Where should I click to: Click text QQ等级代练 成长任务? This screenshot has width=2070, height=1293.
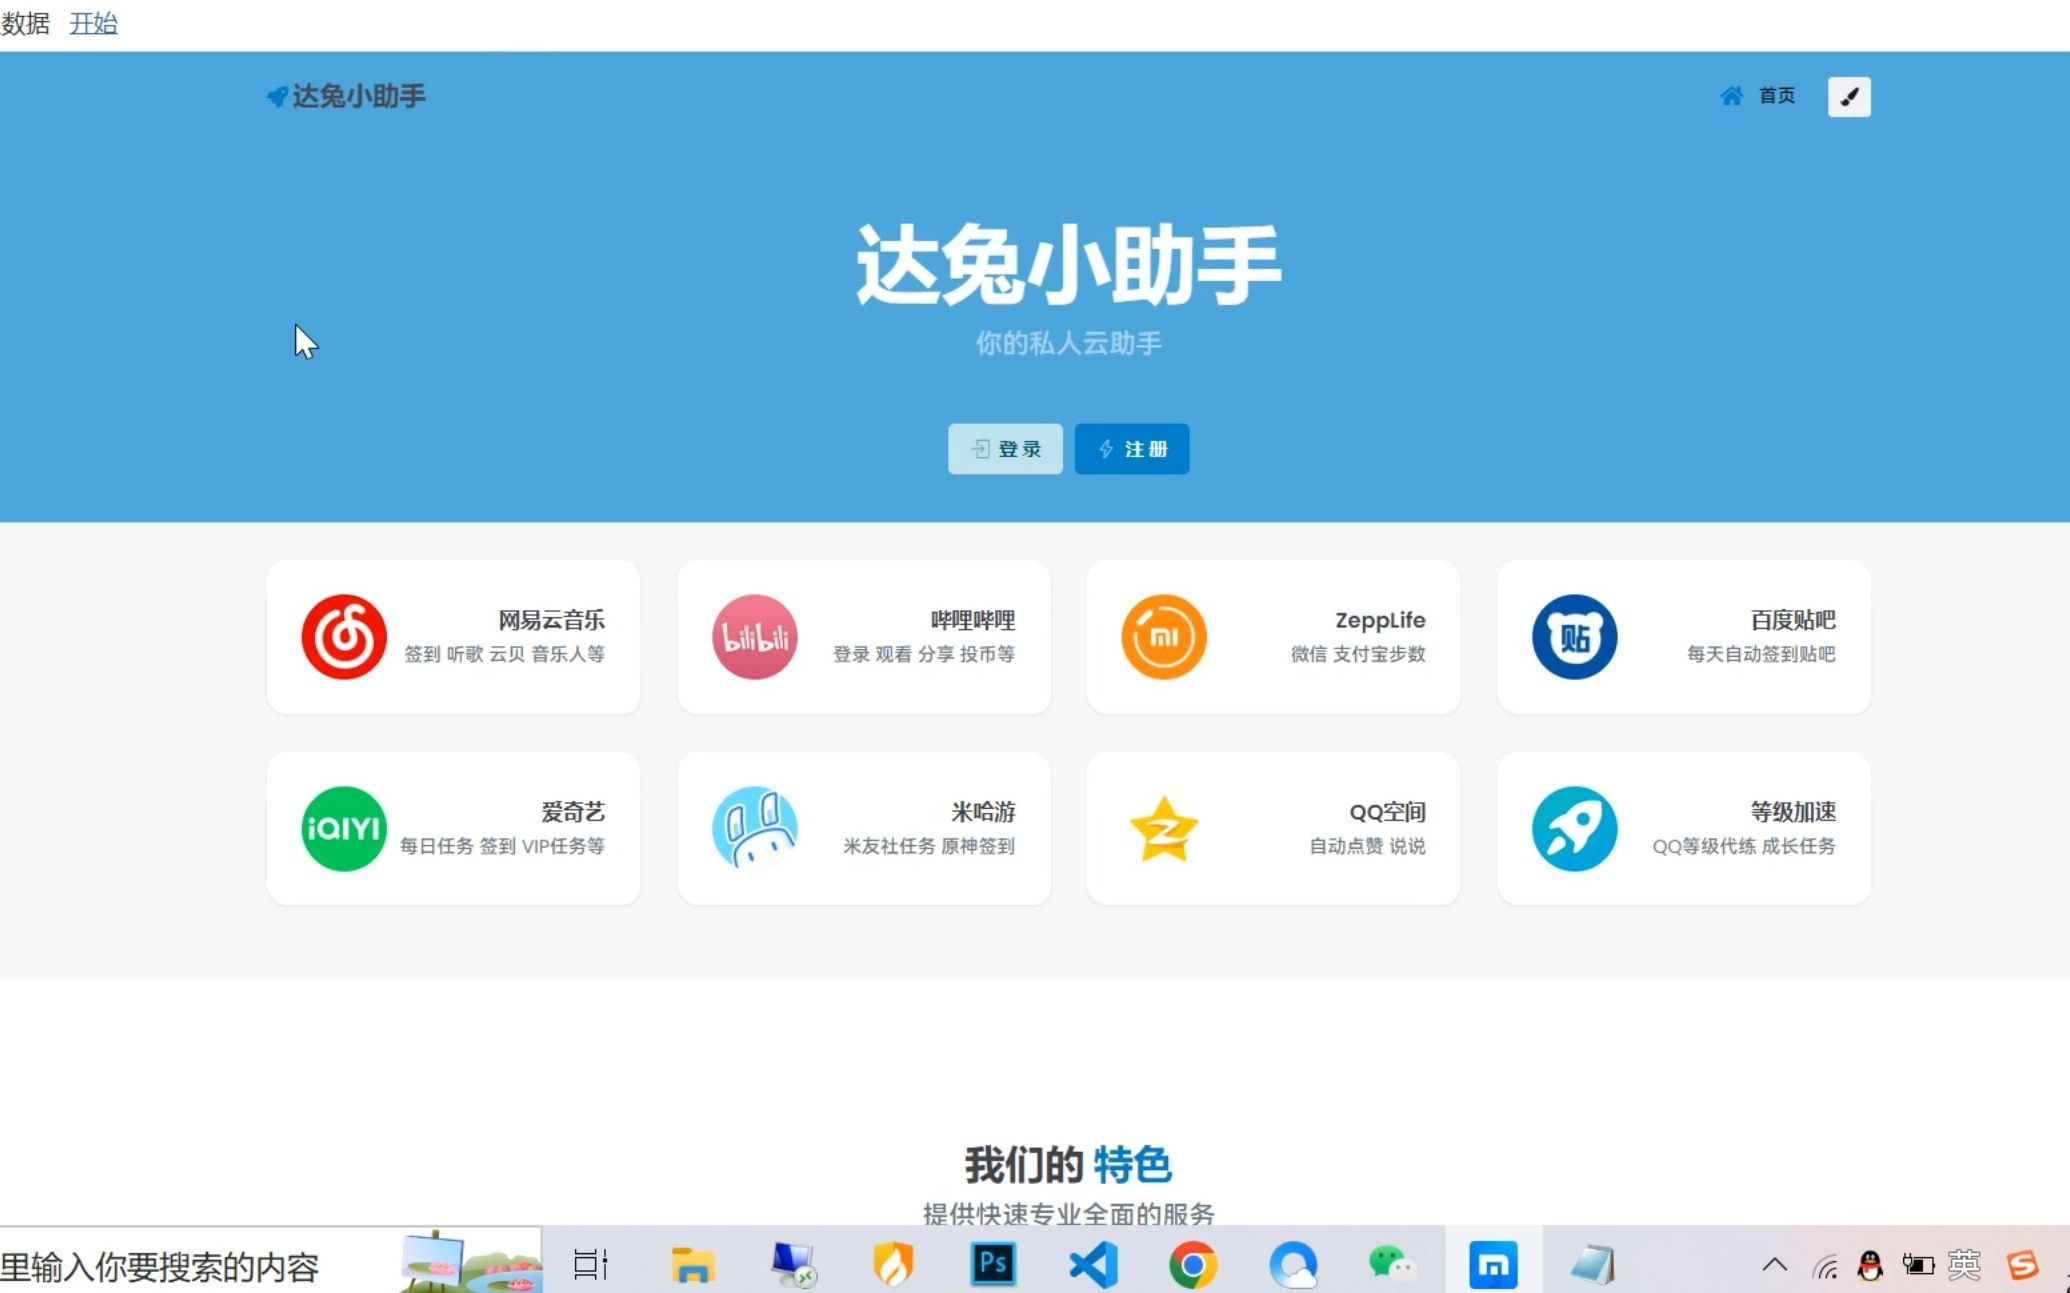tap(1744, 846)
